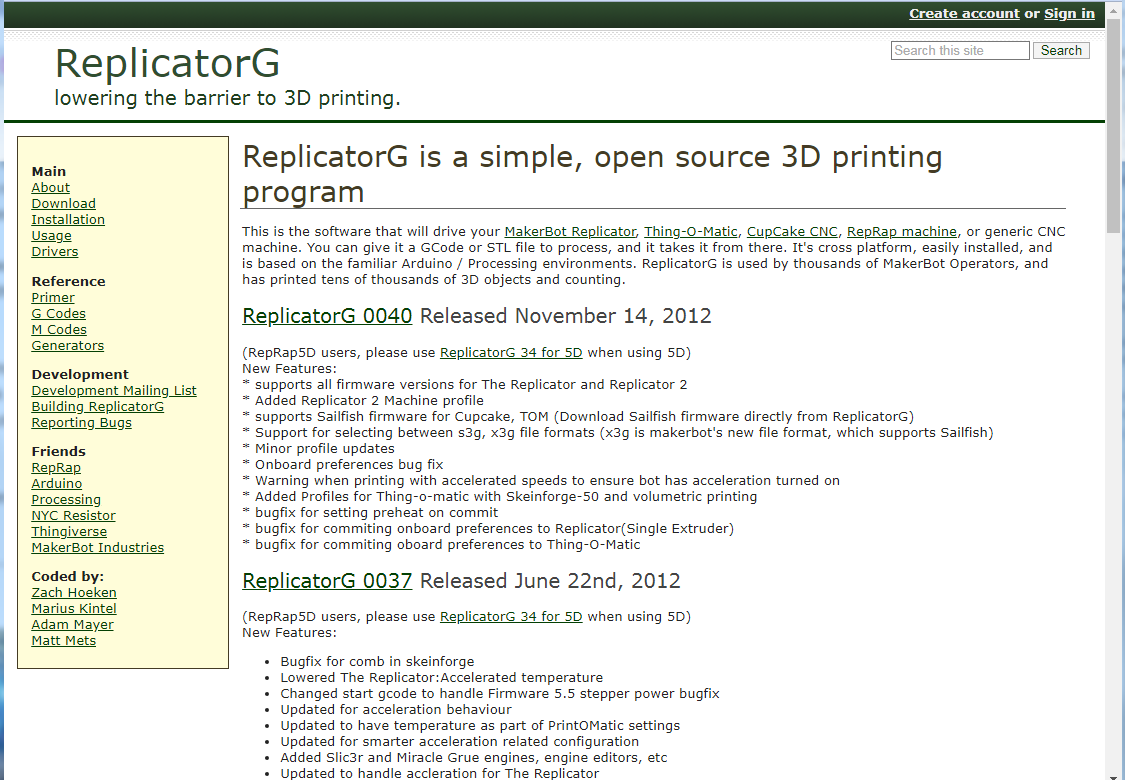Image resolution: width=1125 pixels, height=780 pixels.
Task: Focus the Search this site field
Action: click(960, 50)
